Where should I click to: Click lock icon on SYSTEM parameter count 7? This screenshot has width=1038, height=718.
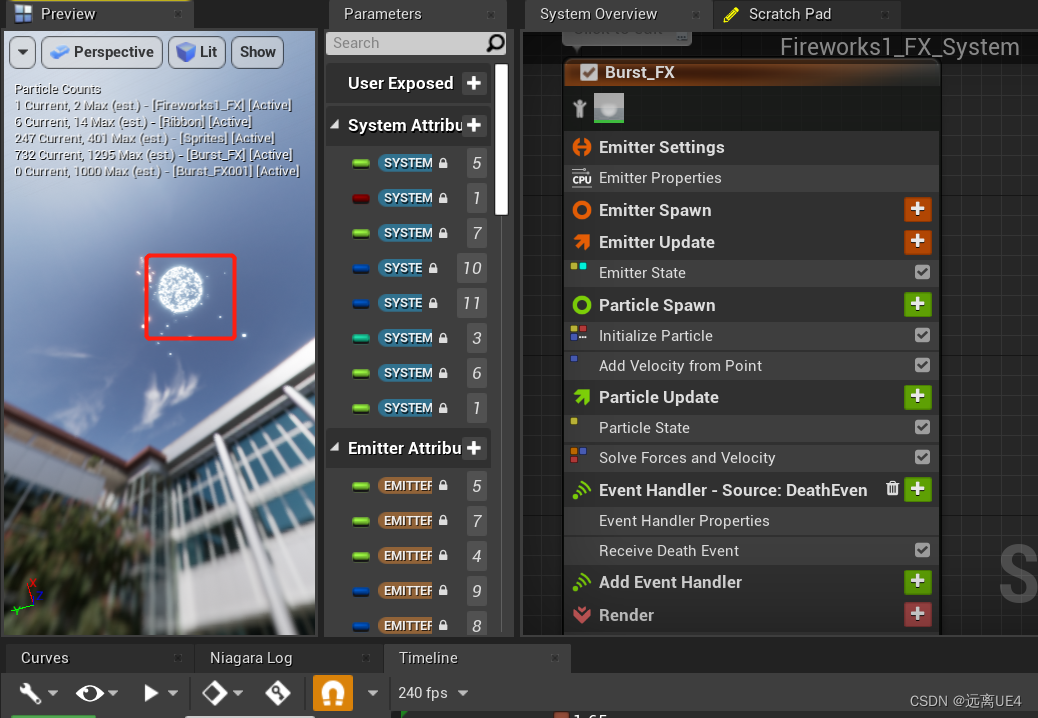click(x=443, y=233)
